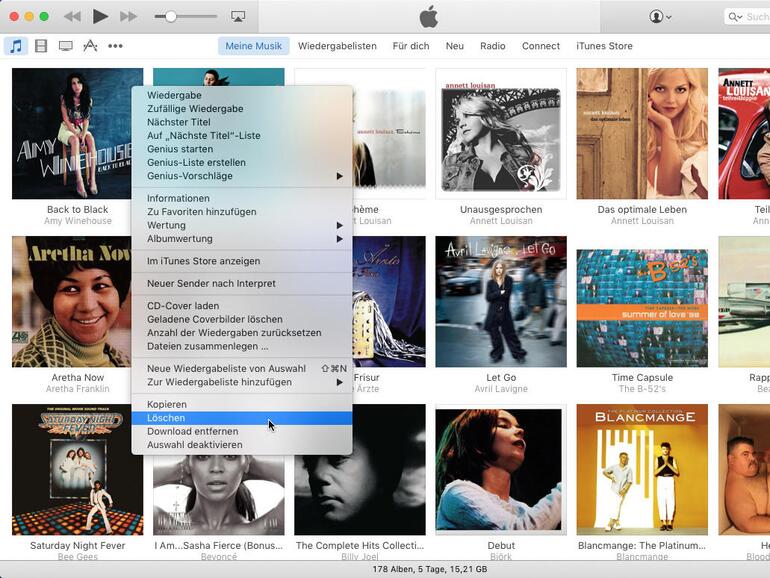This screenshot has height=578, width=770.
Task: Expand Zur Wiedergabeliste hinzufügen submenu
Action: (242, 382)
